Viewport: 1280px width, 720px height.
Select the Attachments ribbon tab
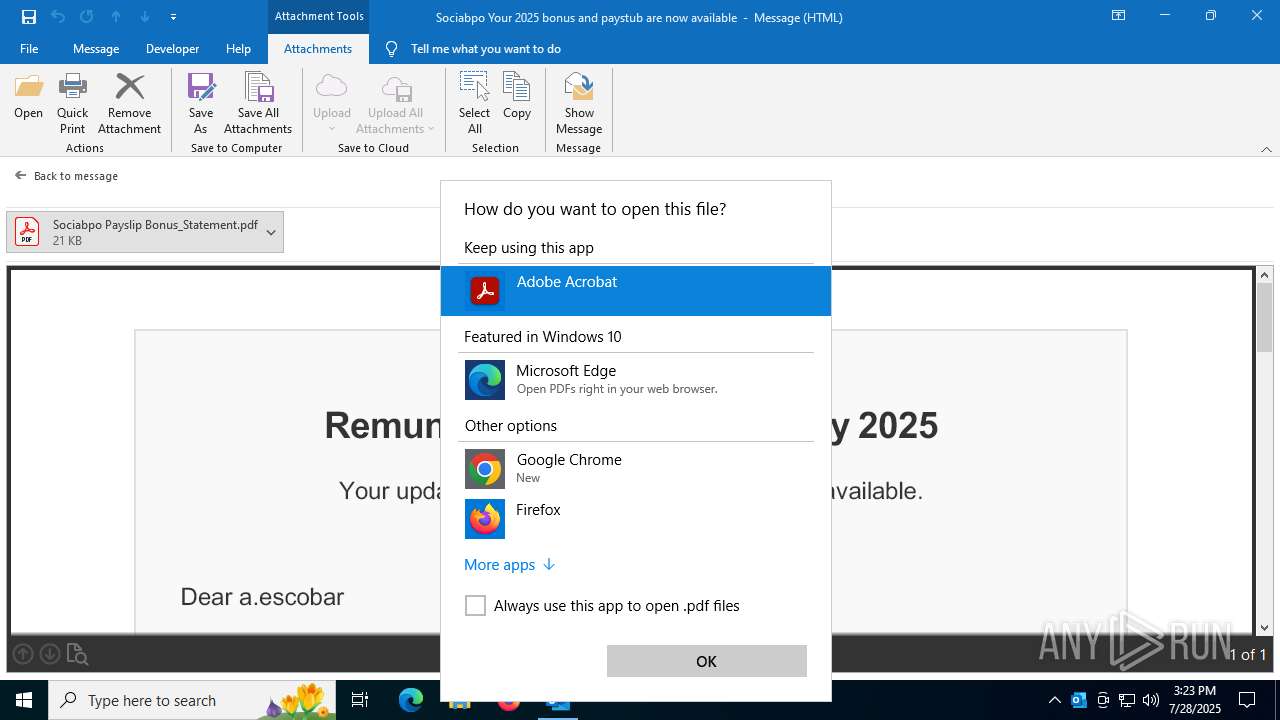point(318,49)
